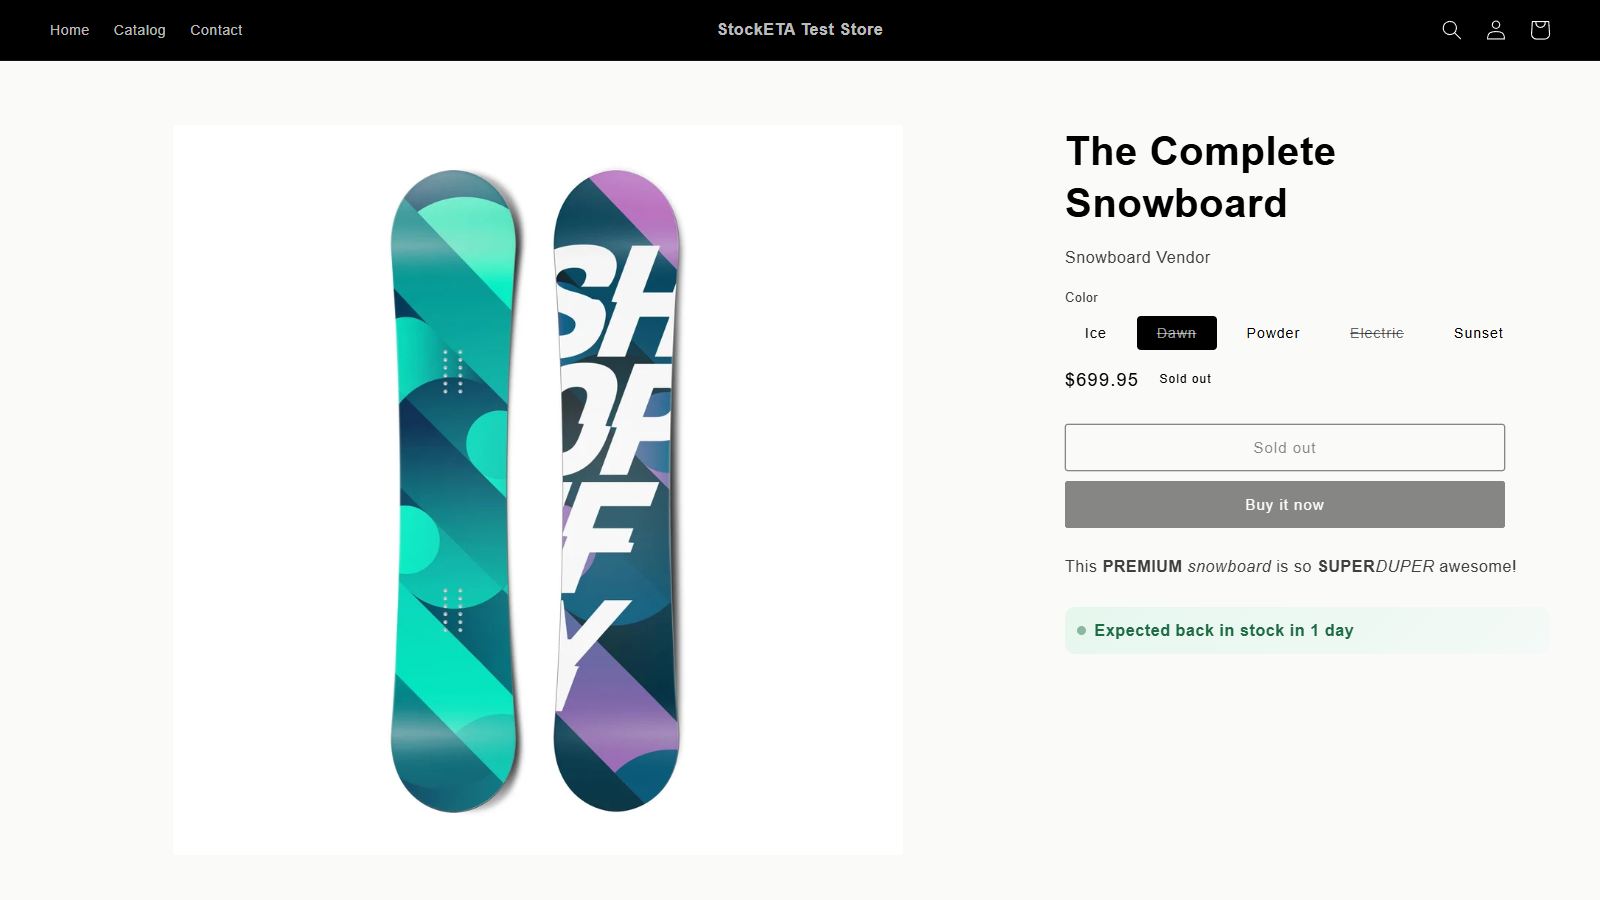Open the account login icon
The image size is (1600, 900).
(x=1495, y=30)
